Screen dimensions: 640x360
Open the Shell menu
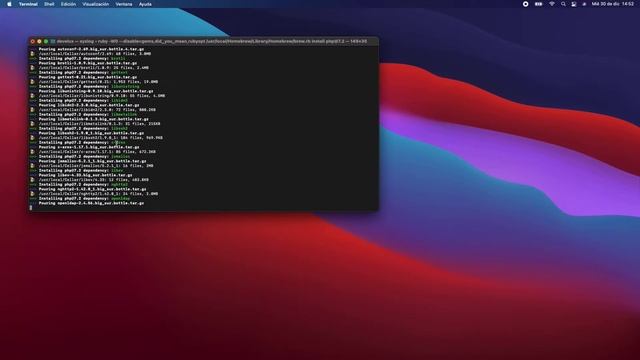49,4
